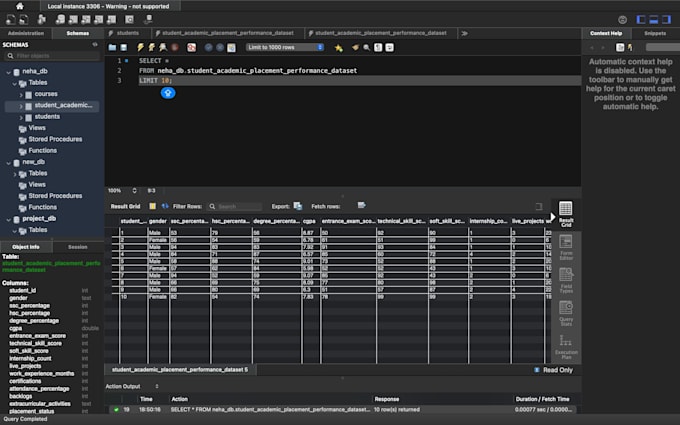
Task: Create a new table icon
Action: click(73, 20)
